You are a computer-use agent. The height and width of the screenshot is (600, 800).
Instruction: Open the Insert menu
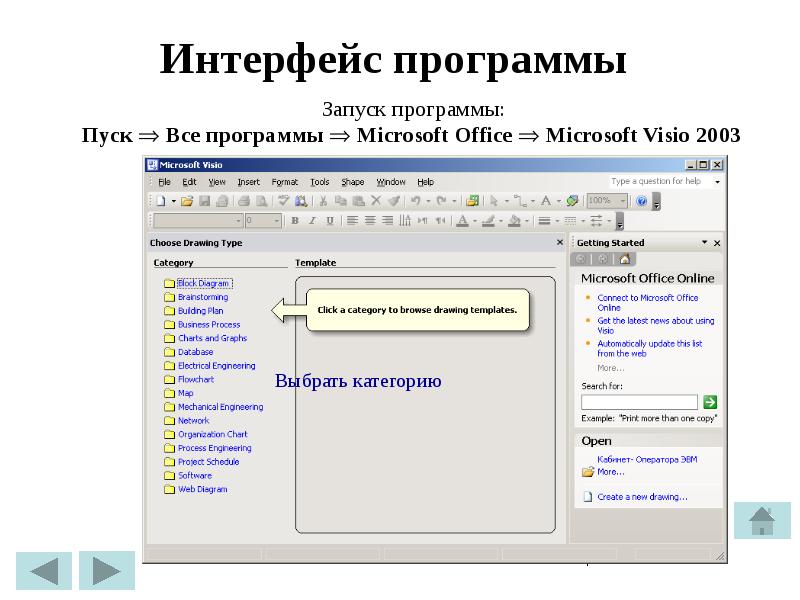(x=248, y=182)
